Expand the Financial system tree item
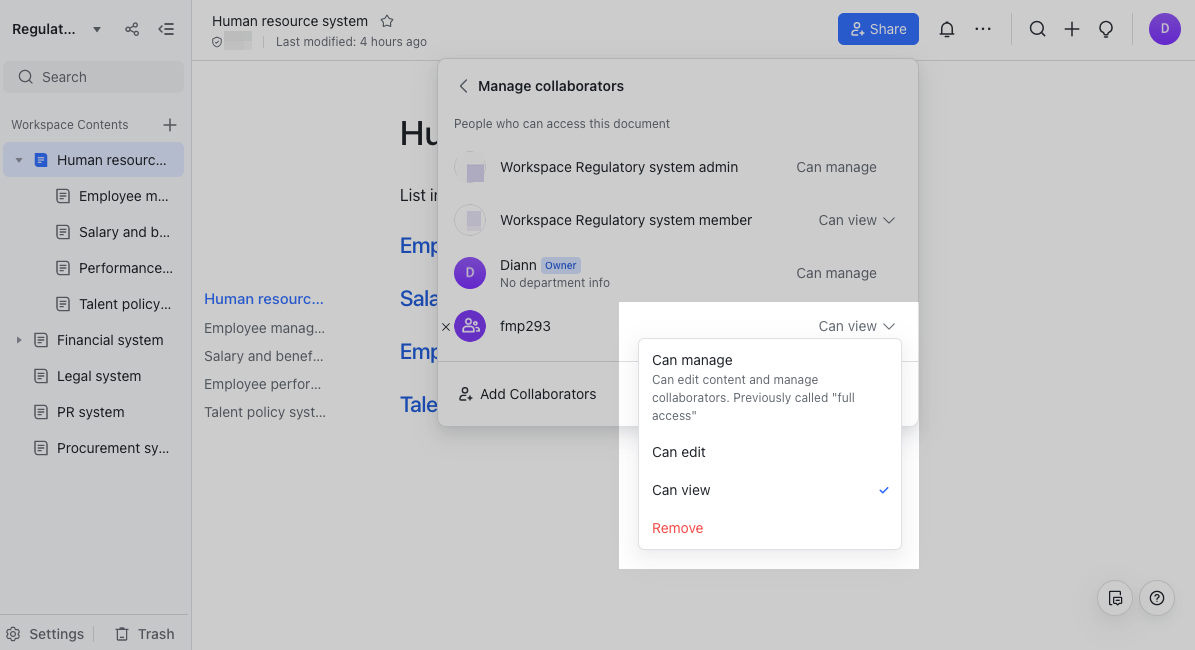 18,340
